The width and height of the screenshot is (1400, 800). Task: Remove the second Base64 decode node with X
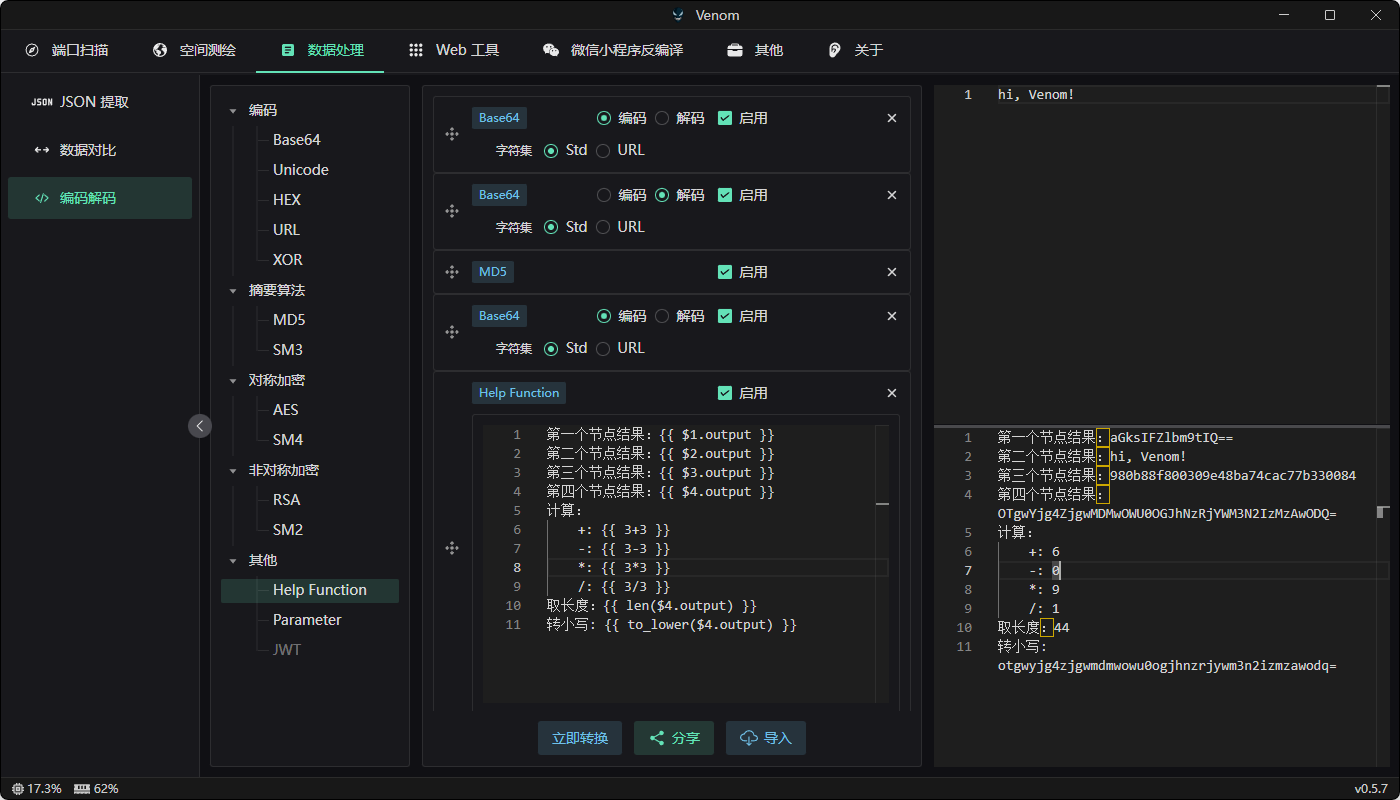[892, 195]
